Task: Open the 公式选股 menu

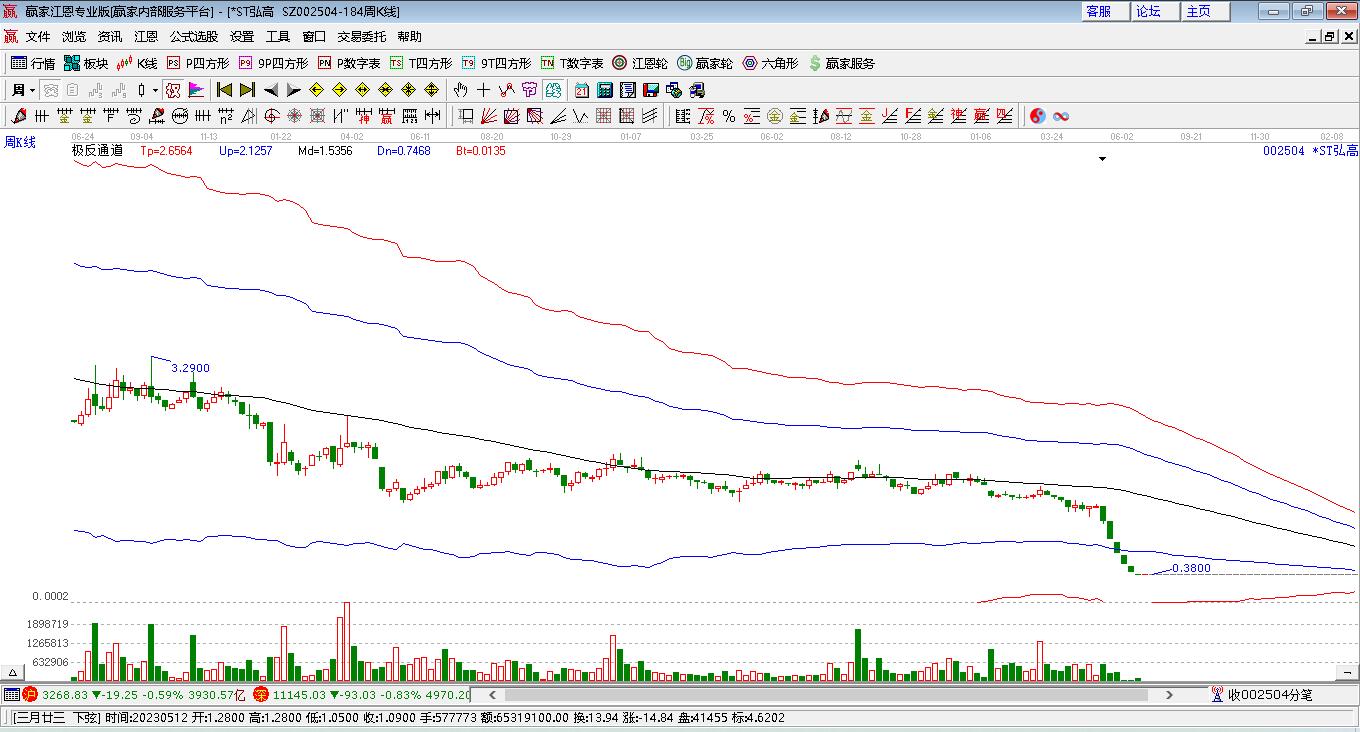Action: pyautogui.click(x=193, y=36)
